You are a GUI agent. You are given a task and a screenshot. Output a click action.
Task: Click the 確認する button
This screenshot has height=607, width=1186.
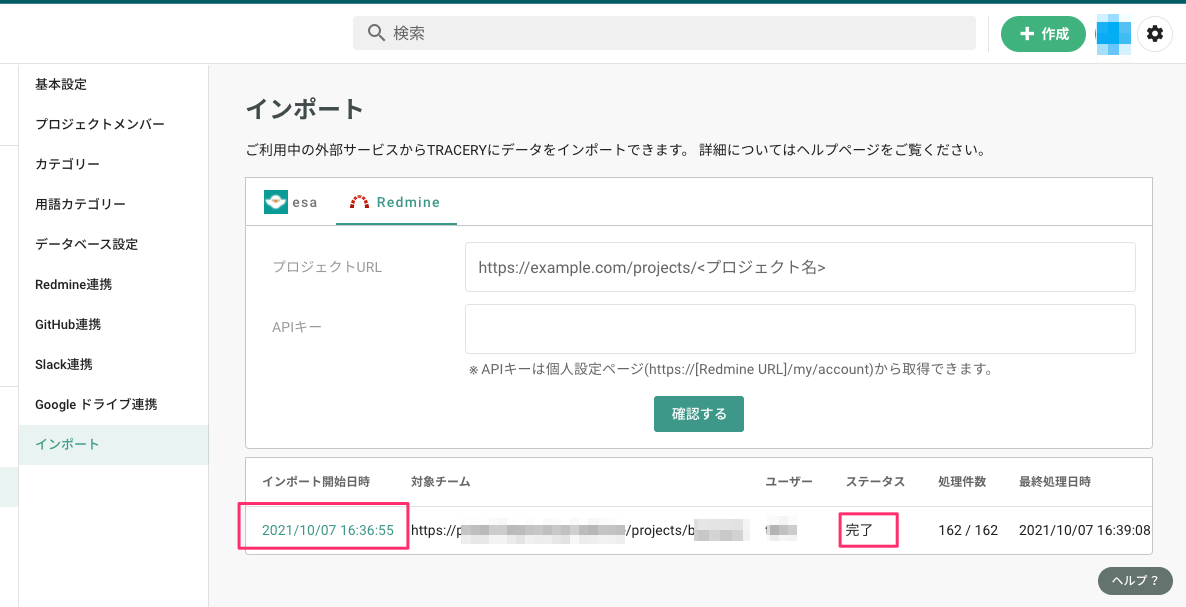point(698,413)
